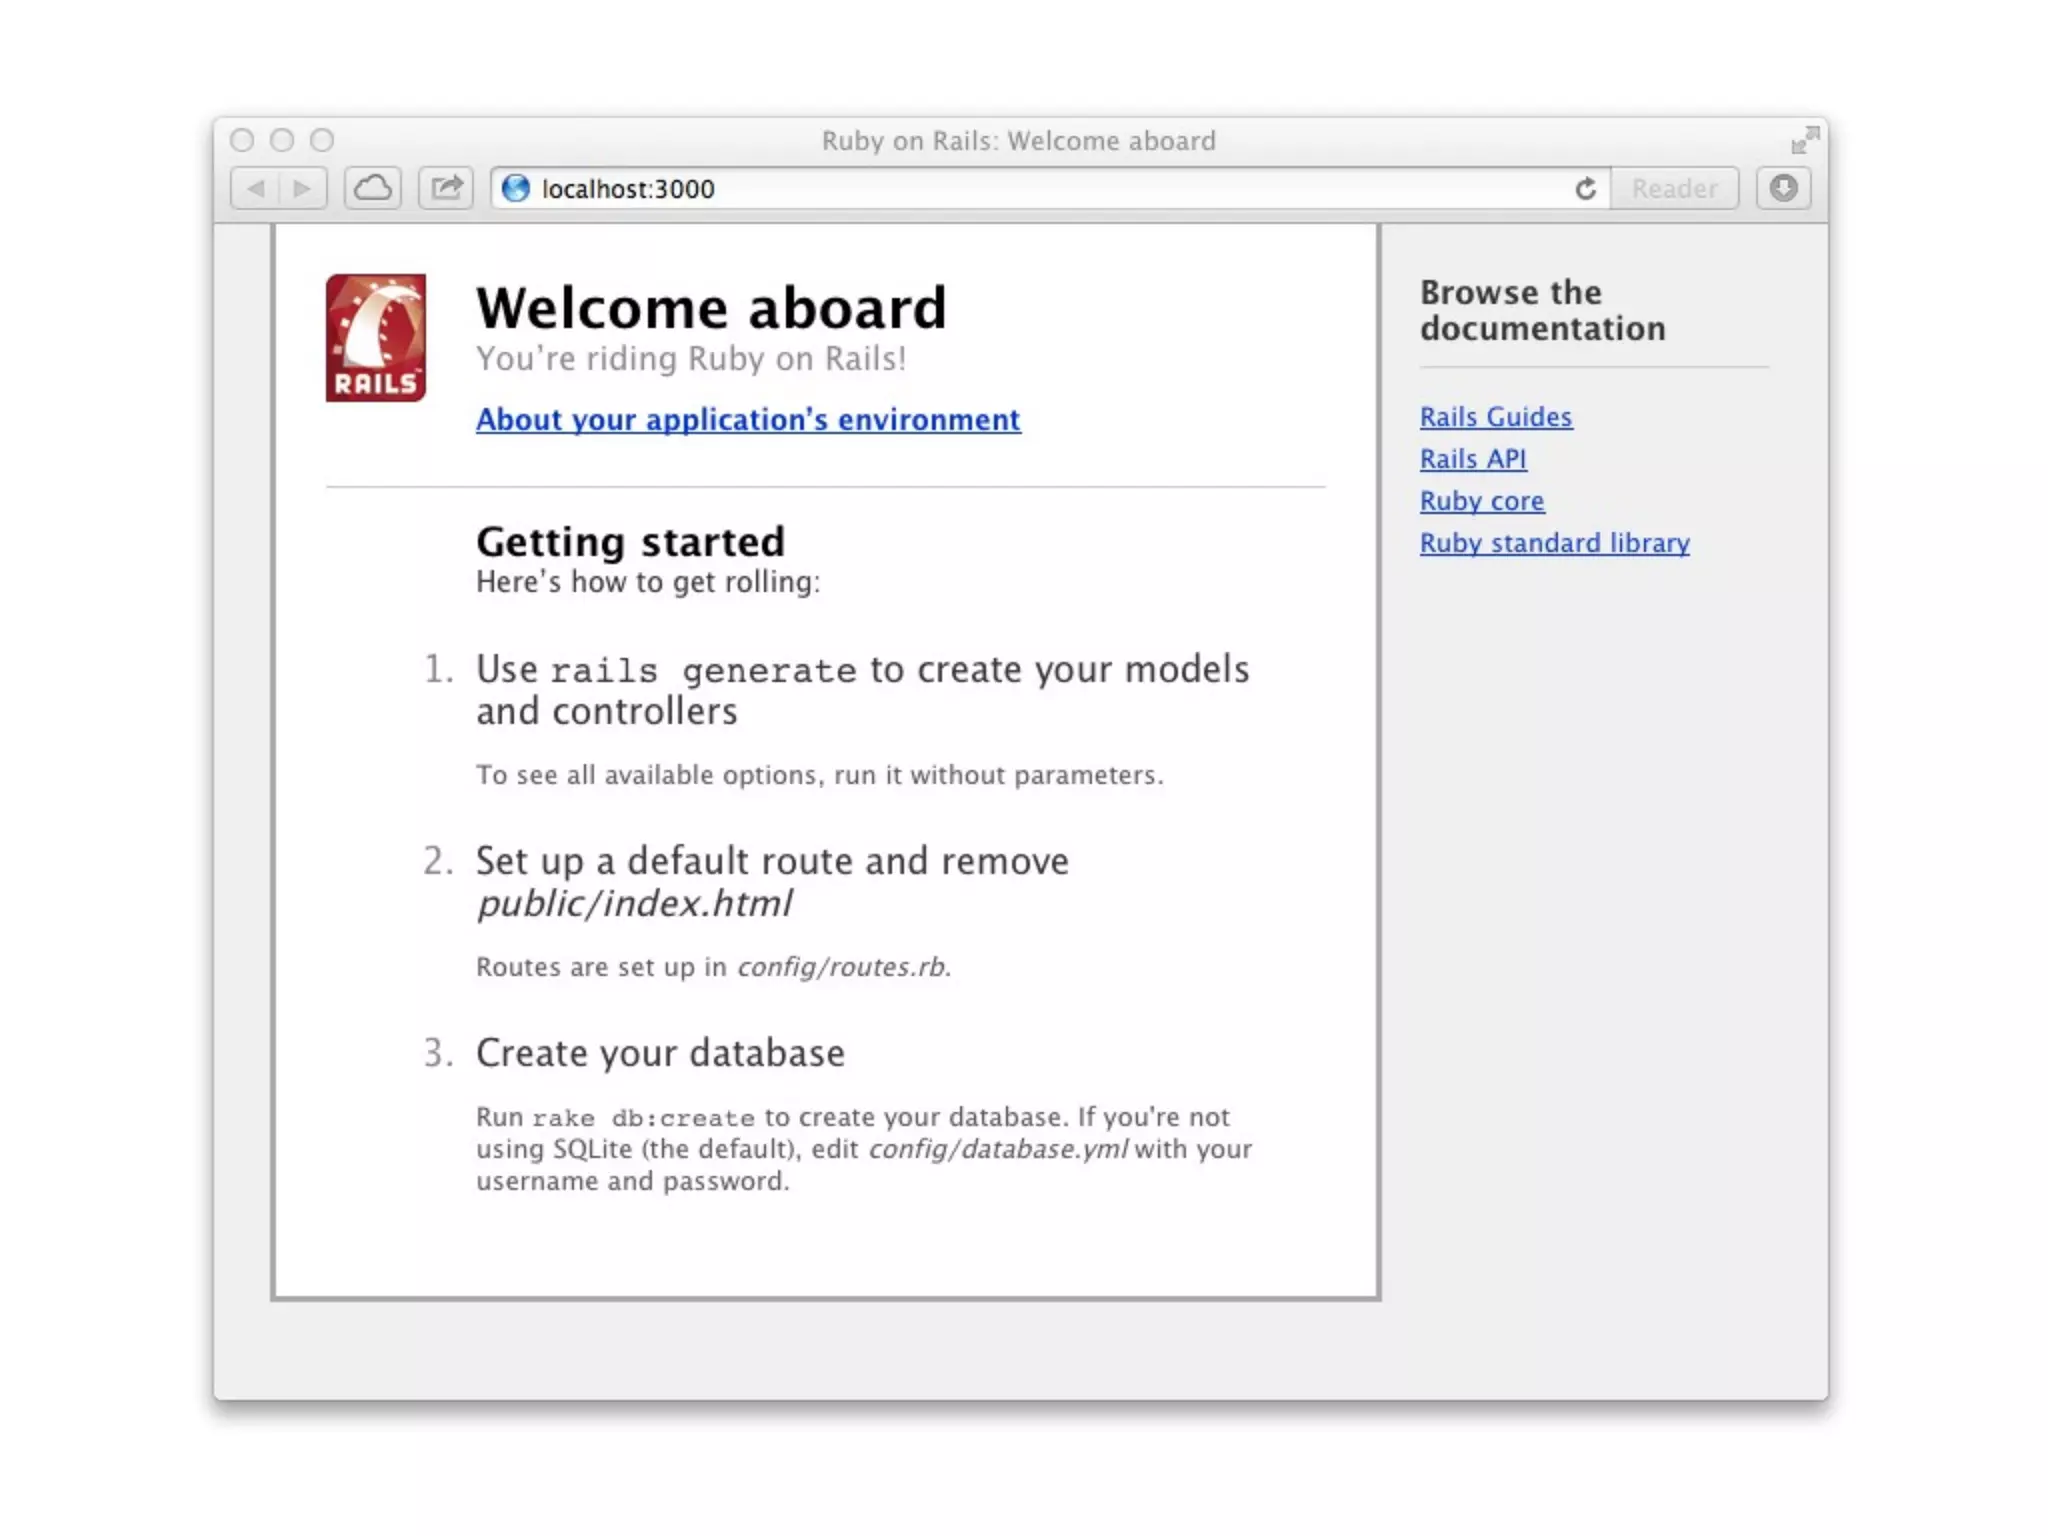Open Ruby standard library link
The height and width of the screenshot is (1536, 2048).
click(1554, 543)
